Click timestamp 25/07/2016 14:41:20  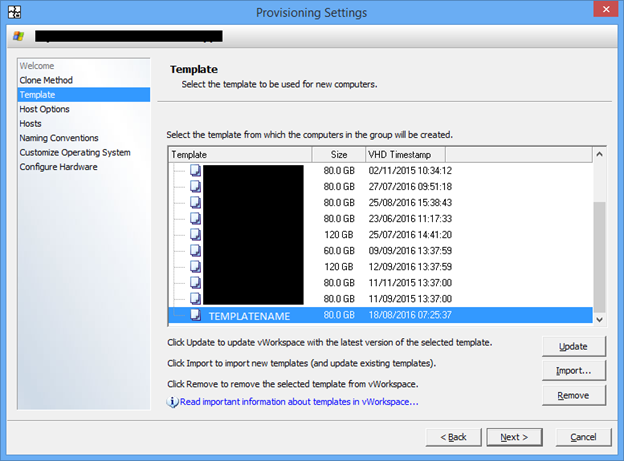click(410, 234)
